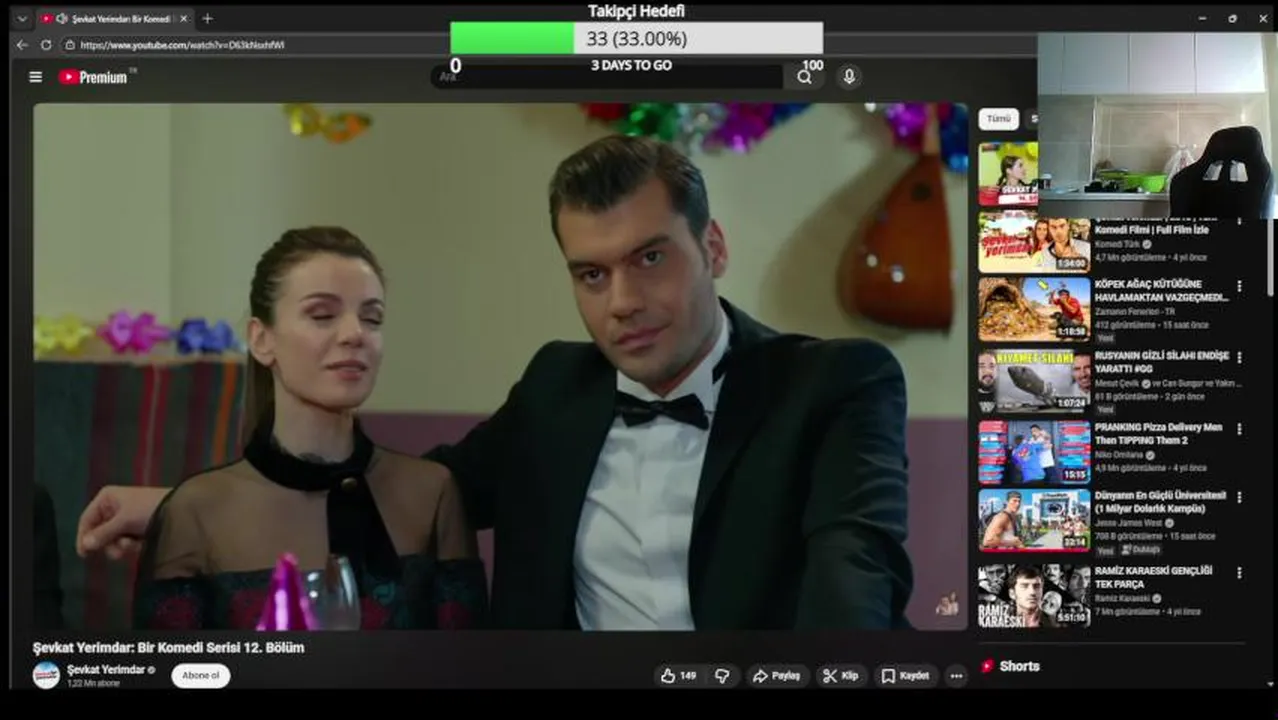Open Komedi Filmi Full Film İzle thumbnail

point(1034,242)
